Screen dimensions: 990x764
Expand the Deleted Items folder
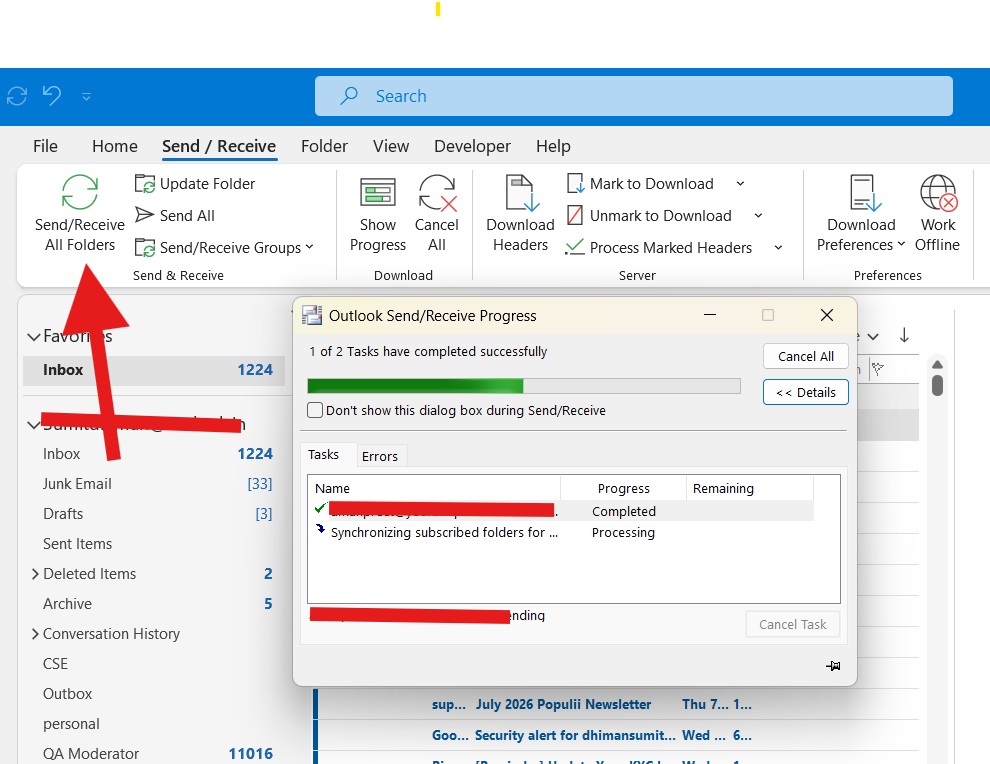point(35,574)
